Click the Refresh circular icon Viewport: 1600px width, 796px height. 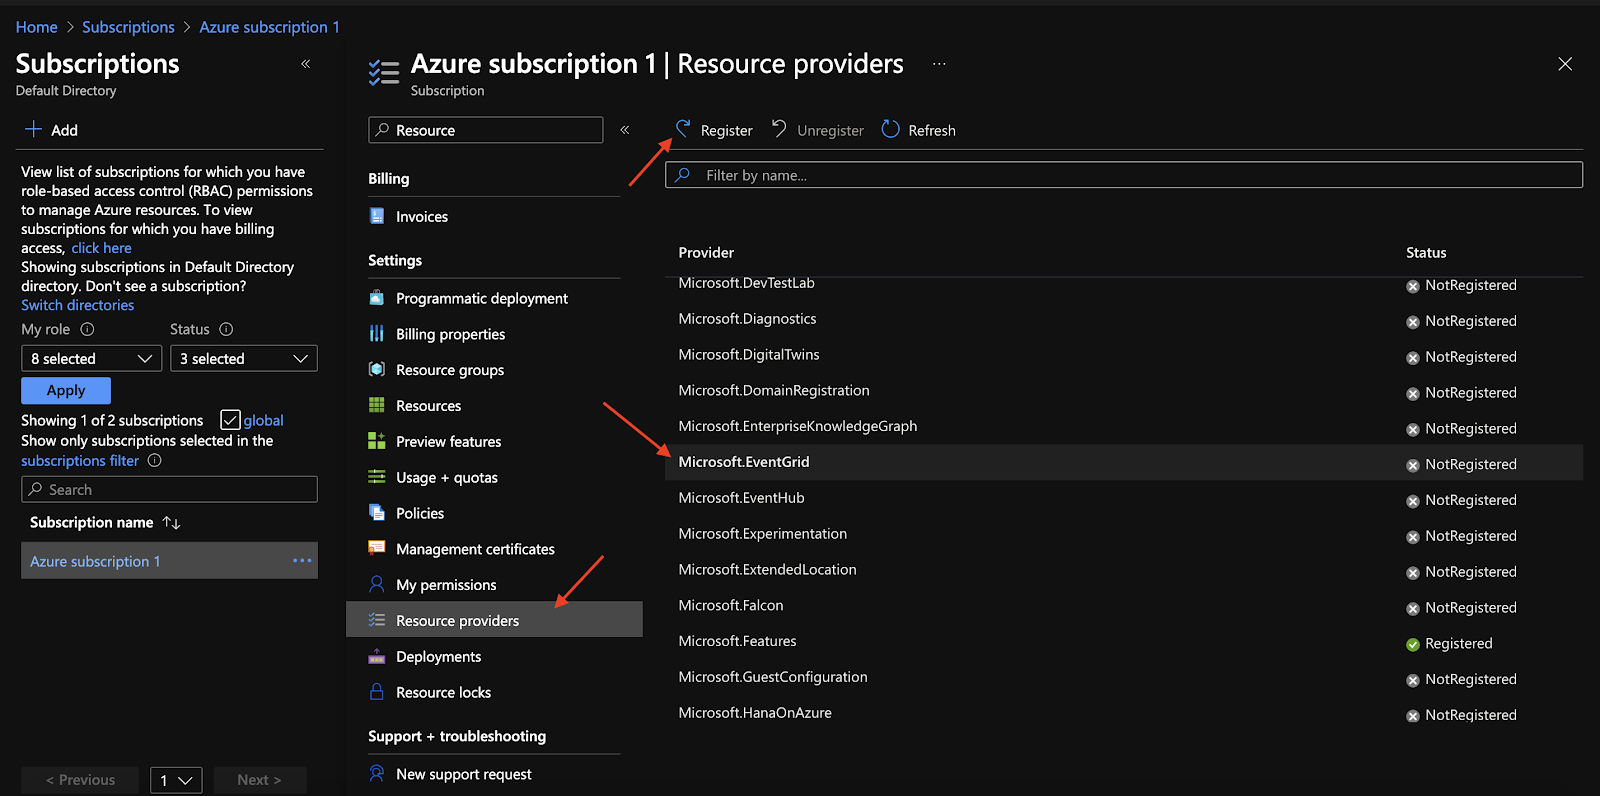[x=890, y=129]
